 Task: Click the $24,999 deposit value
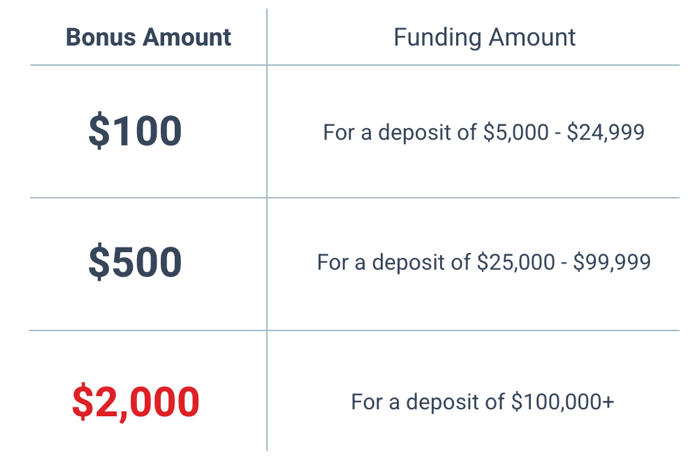point(606,133)
